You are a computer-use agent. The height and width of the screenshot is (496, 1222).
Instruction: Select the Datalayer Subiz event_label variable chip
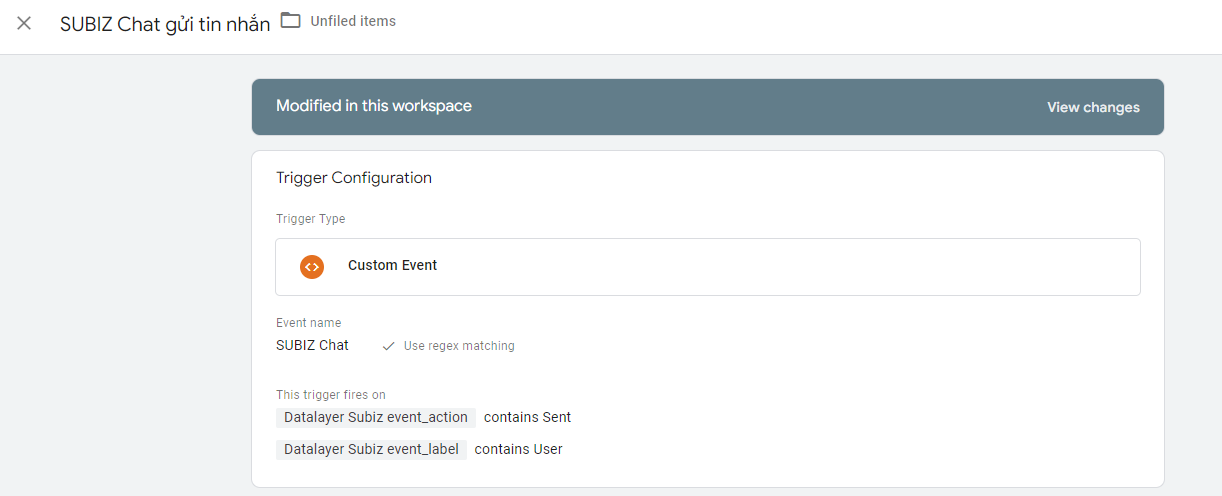[x=371, y=449]
